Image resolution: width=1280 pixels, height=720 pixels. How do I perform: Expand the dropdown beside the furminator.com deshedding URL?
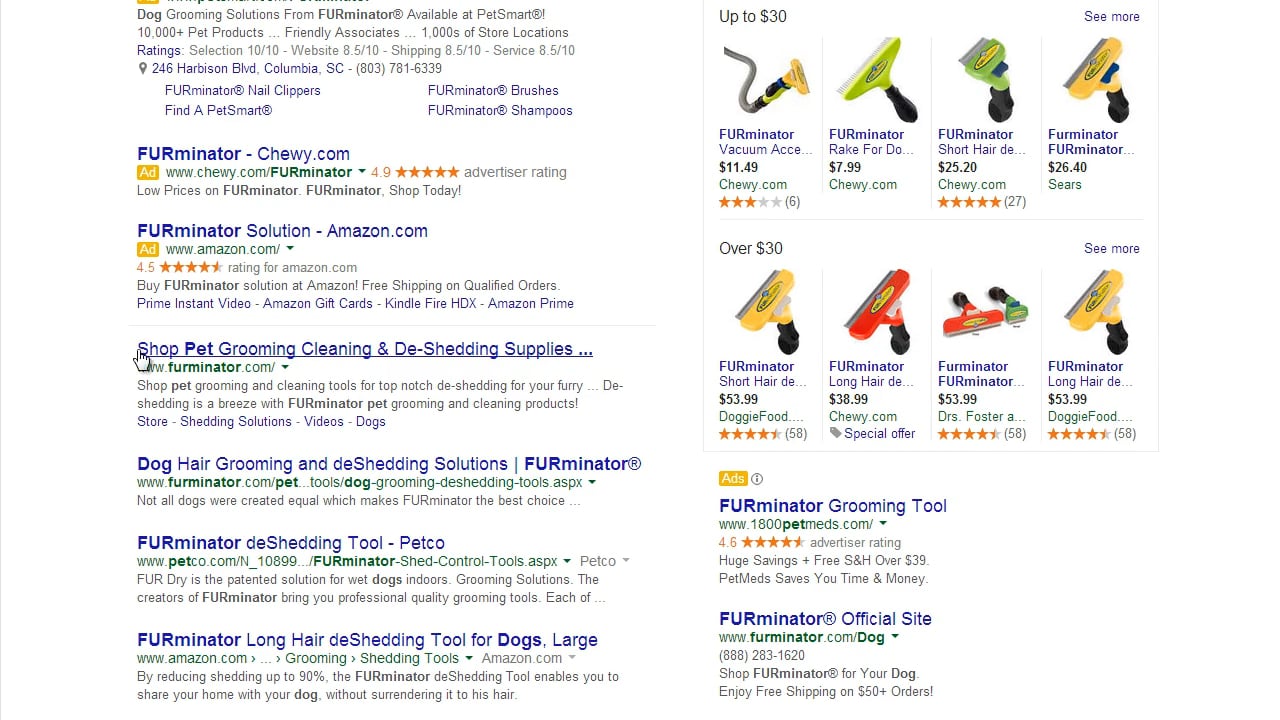[594, 482]
